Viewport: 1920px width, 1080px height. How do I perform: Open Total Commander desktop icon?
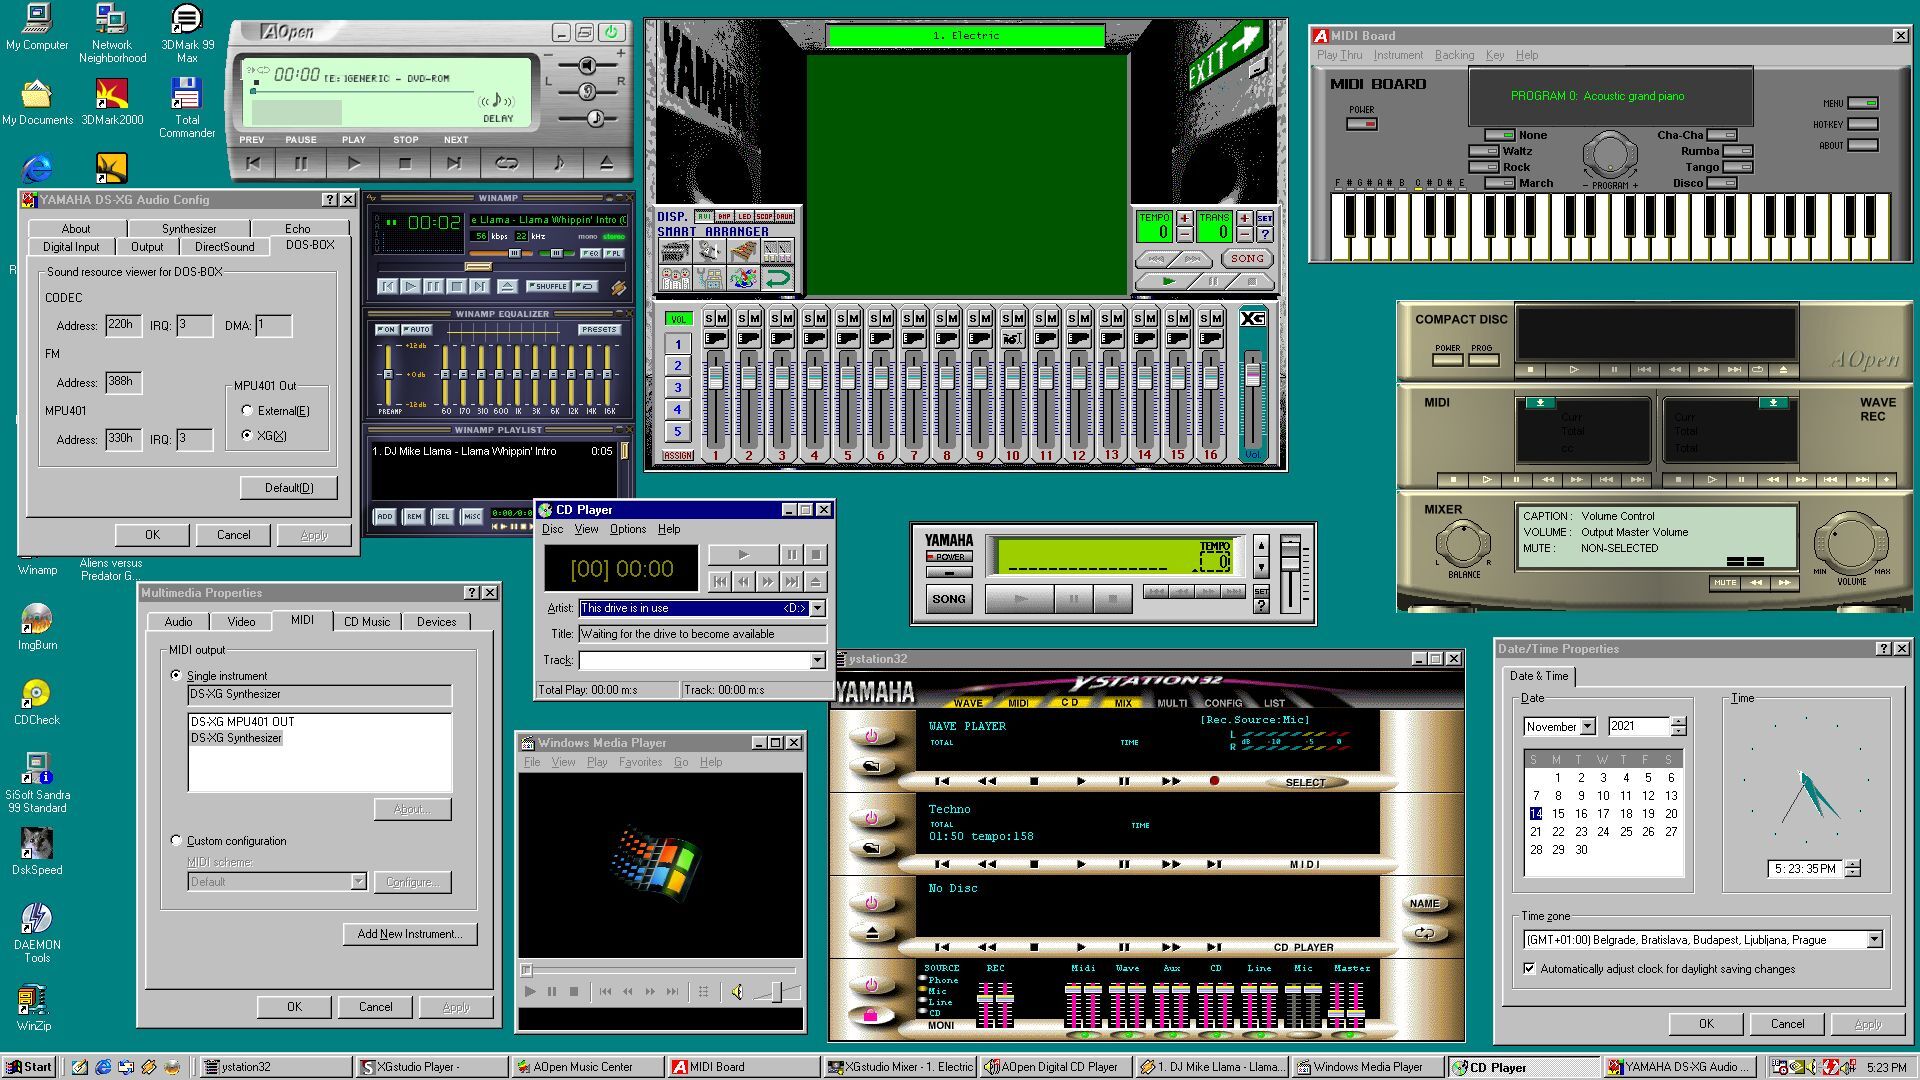[187, 108]
